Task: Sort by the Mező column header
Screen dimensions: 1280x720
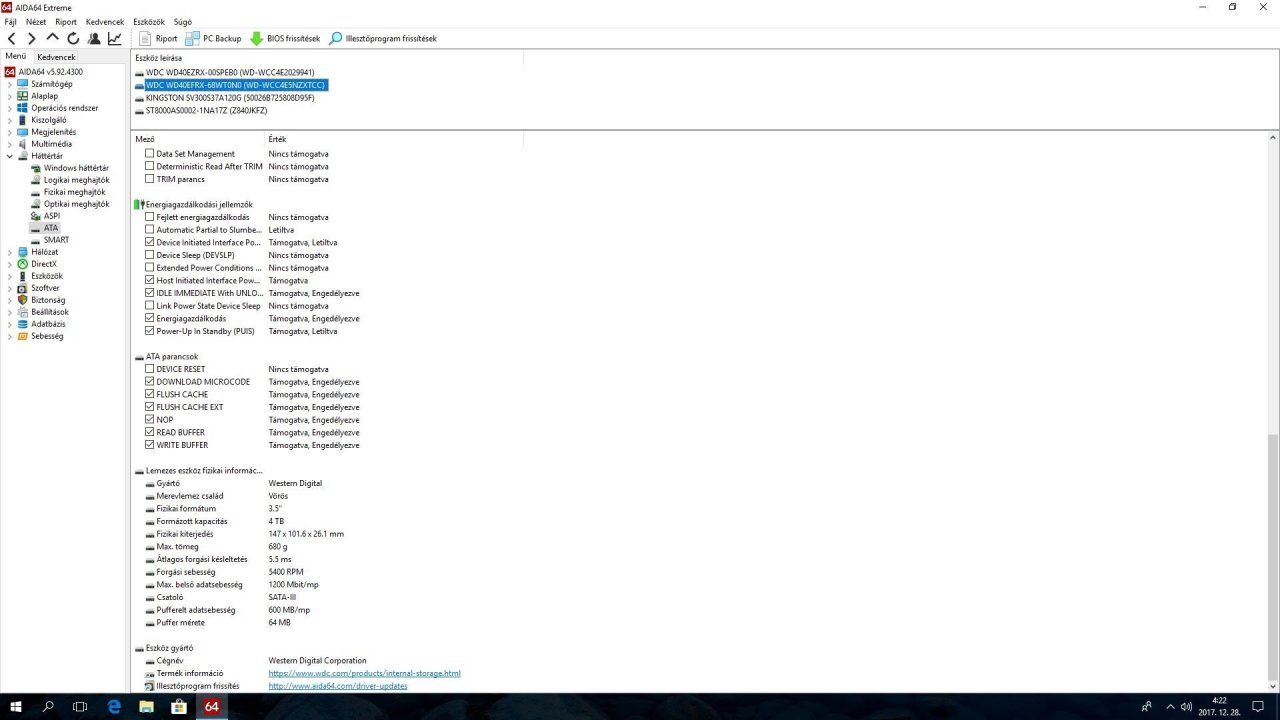Action: coord(198,139)
